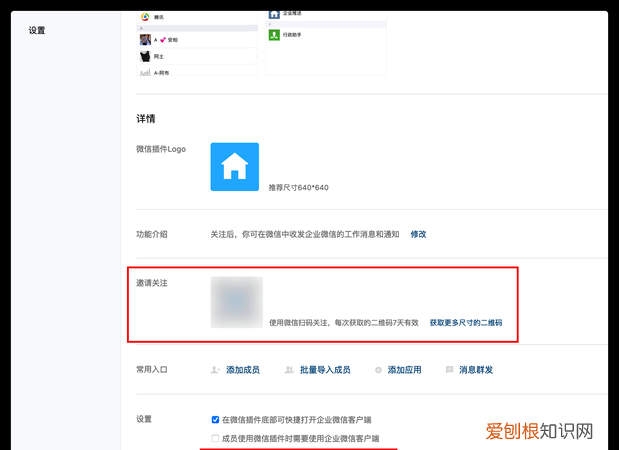
Task: Click the people icon beside 批量导入成员
Action: coord(289,370)
